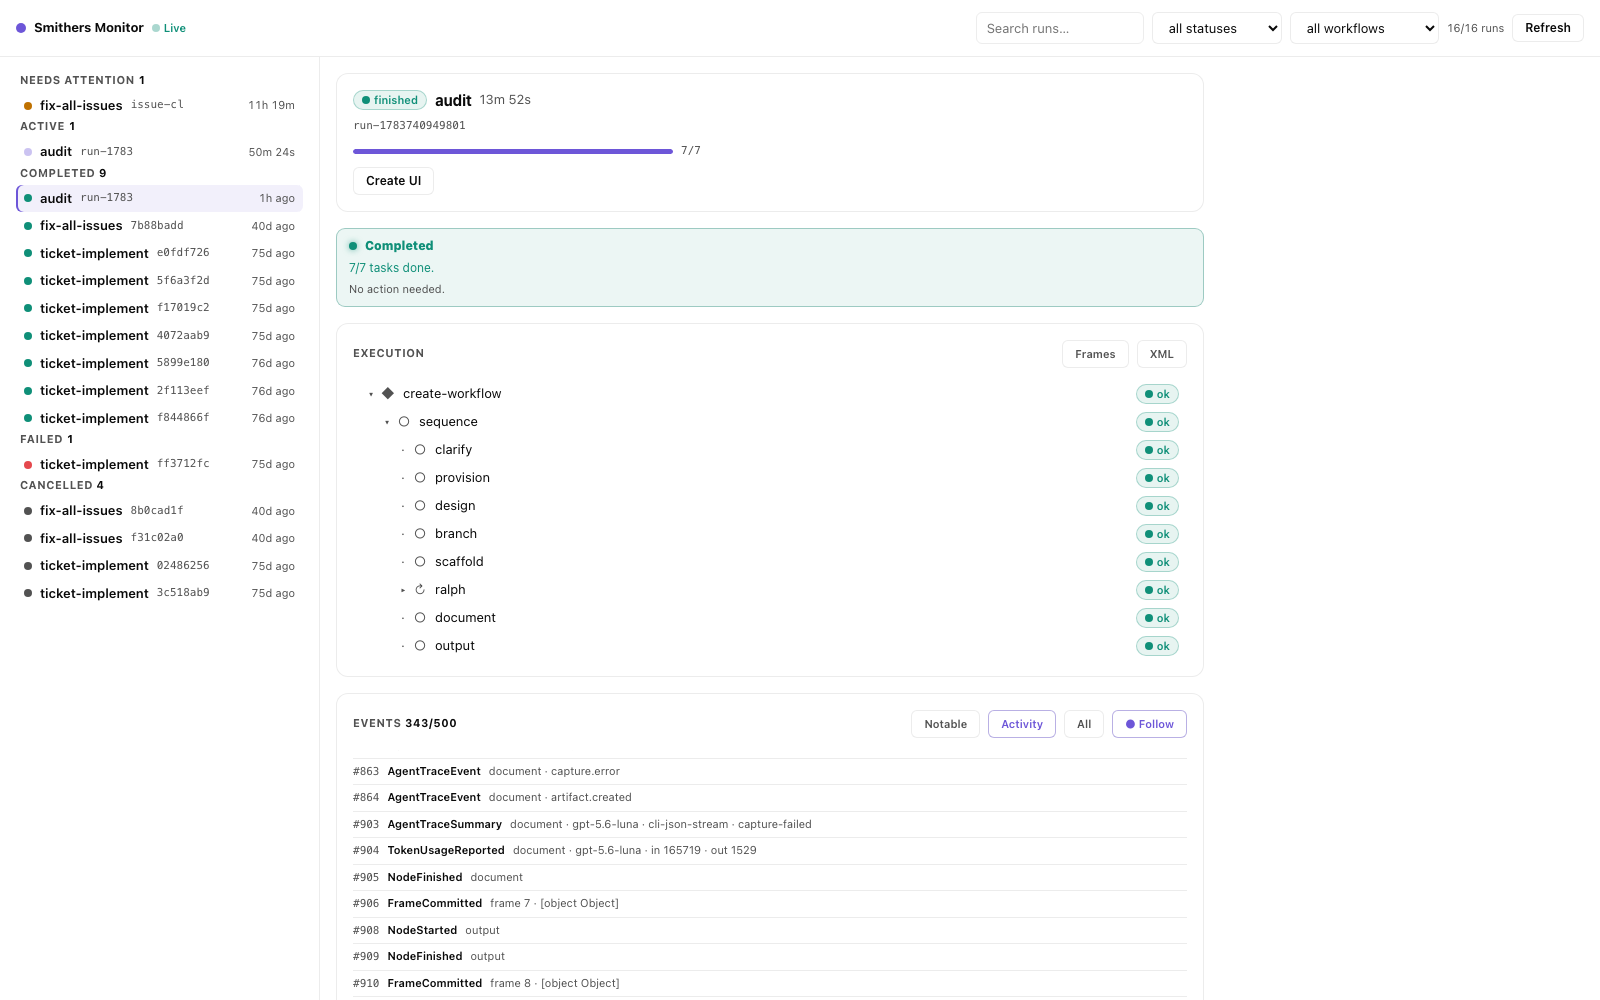1600x1000 pixels.
Task: Expand the ralph tree node
Action: click(x=403, y=590)
